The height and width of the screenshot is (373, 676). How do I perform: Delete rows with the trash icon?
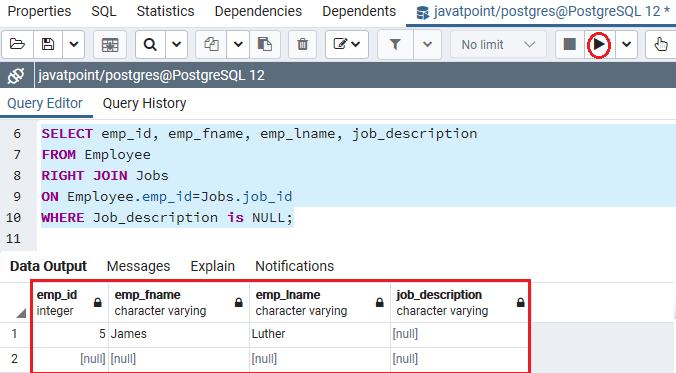(303, 44)
